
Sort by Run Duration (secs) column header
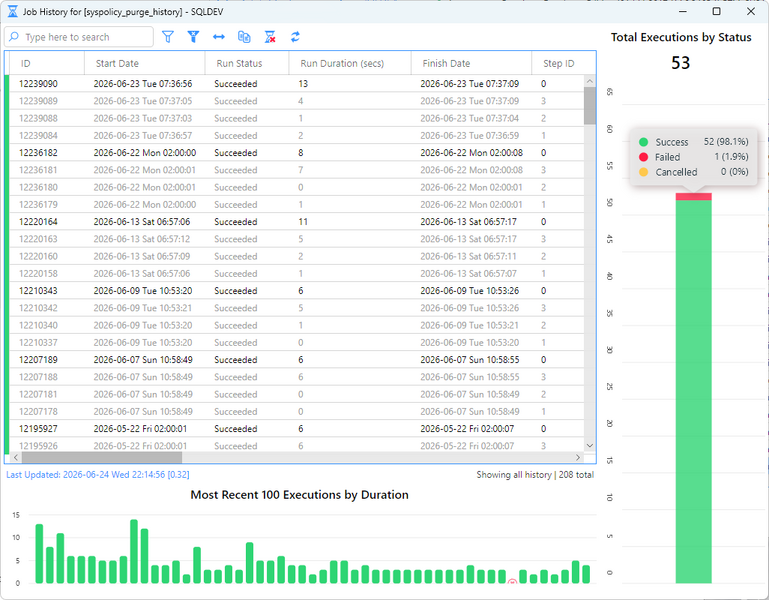(350, 63)
